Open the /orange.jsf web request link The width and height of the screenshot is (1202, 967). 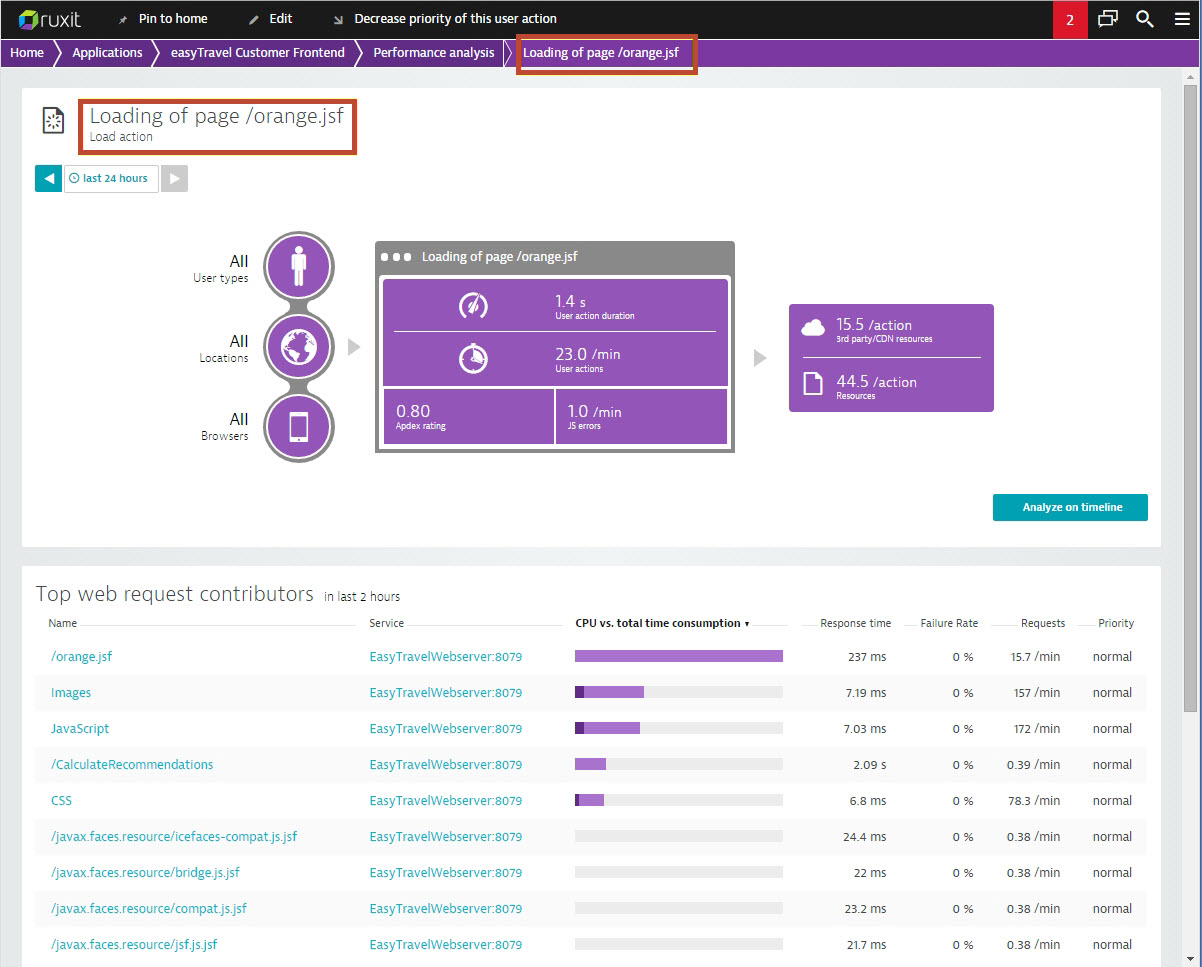click(81, 657)
